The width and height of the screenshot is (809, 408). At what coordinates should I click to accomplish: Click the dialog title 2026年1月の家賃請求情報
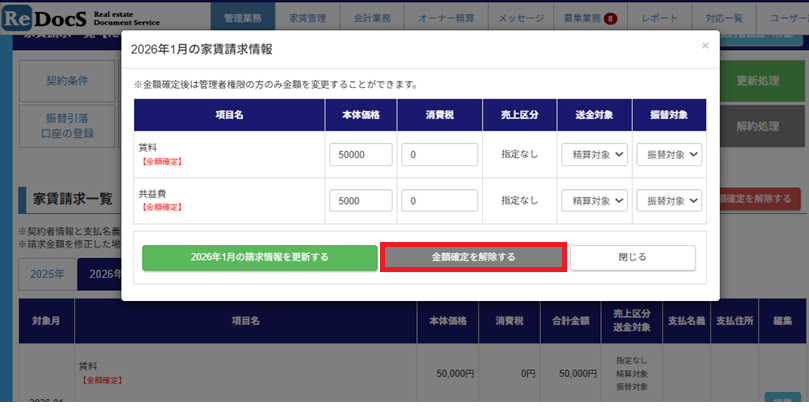point(202,50)
